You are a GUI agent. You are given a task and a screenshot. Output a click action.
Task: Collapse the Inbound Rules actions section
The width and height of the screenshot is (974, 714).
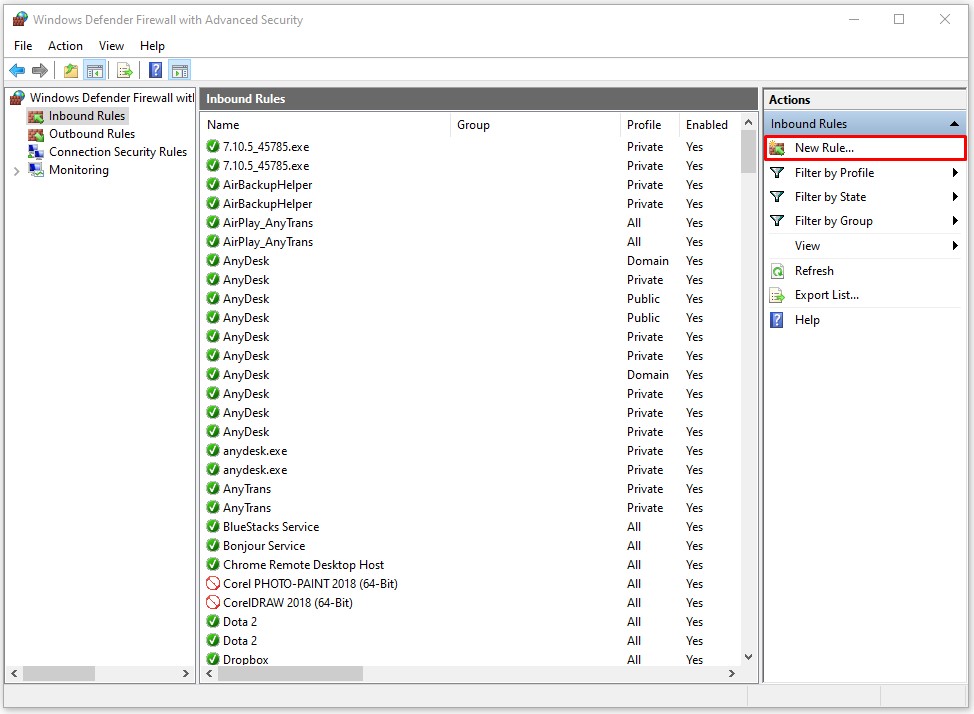pos(954,124)
